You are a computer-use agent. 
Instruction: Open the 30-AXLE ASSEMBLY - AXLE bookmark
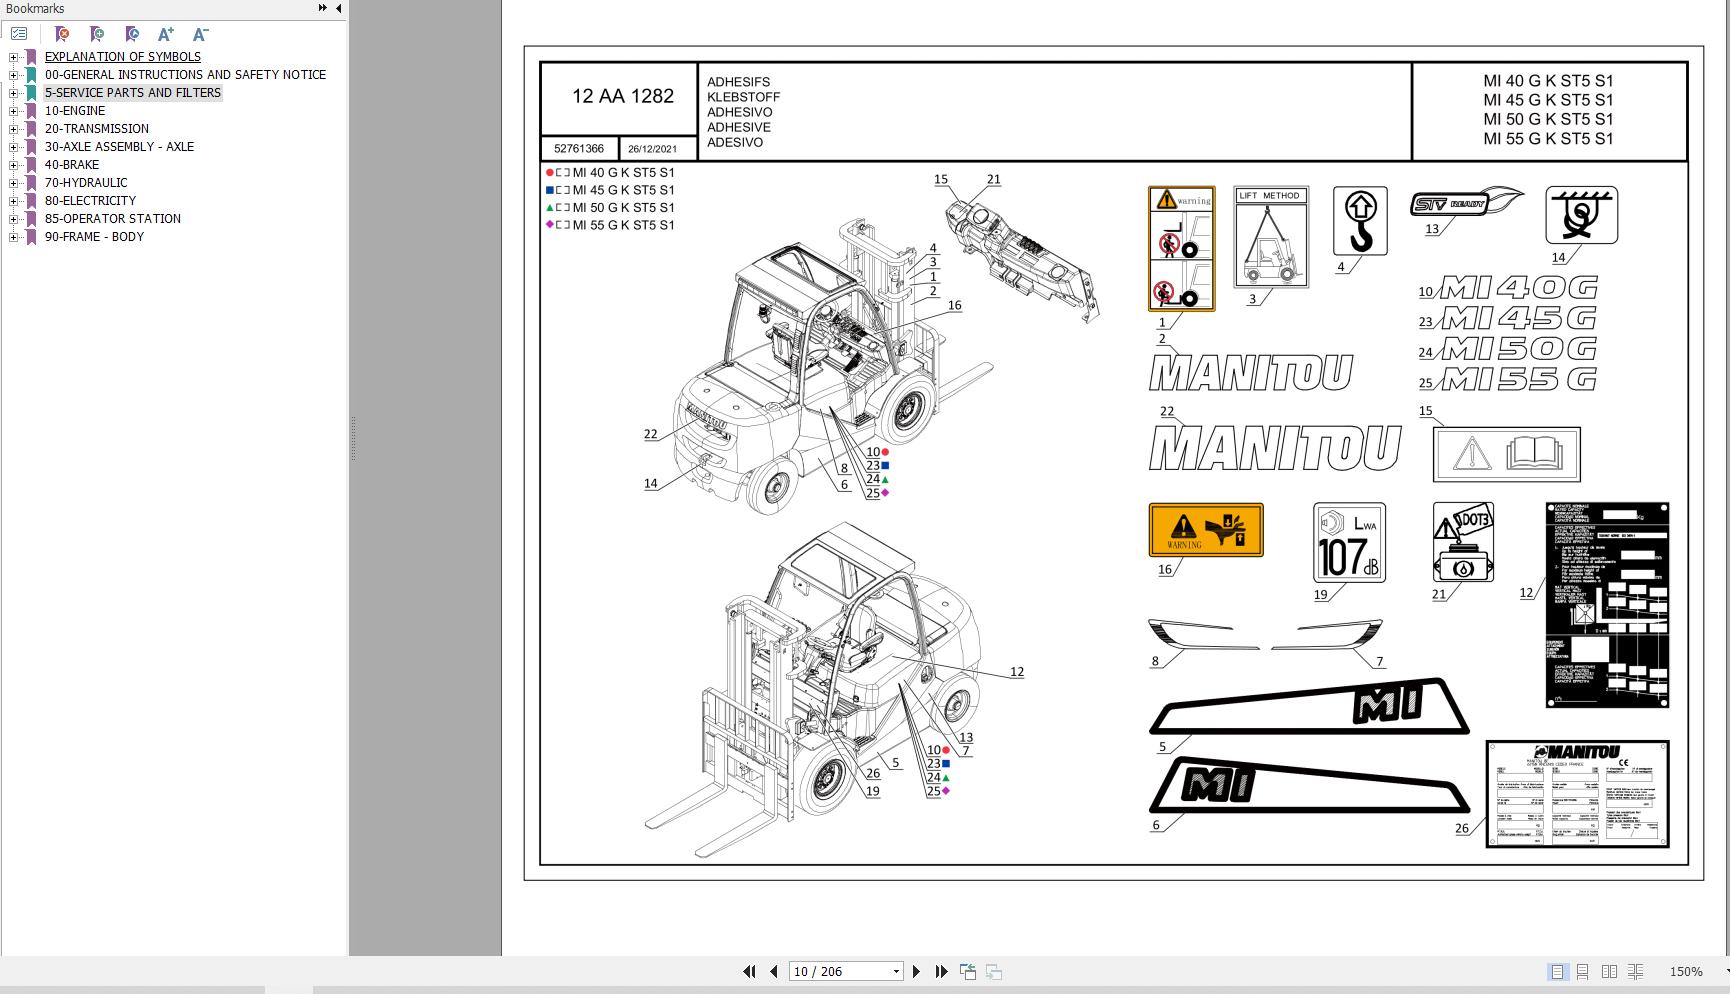click(119, 147)
